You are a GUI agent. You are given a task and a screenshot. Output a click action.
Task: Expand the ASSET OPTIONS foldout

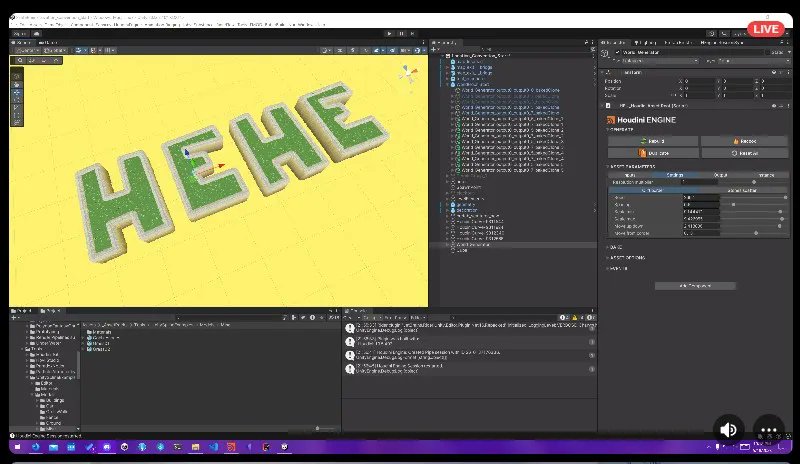point(626,257)
